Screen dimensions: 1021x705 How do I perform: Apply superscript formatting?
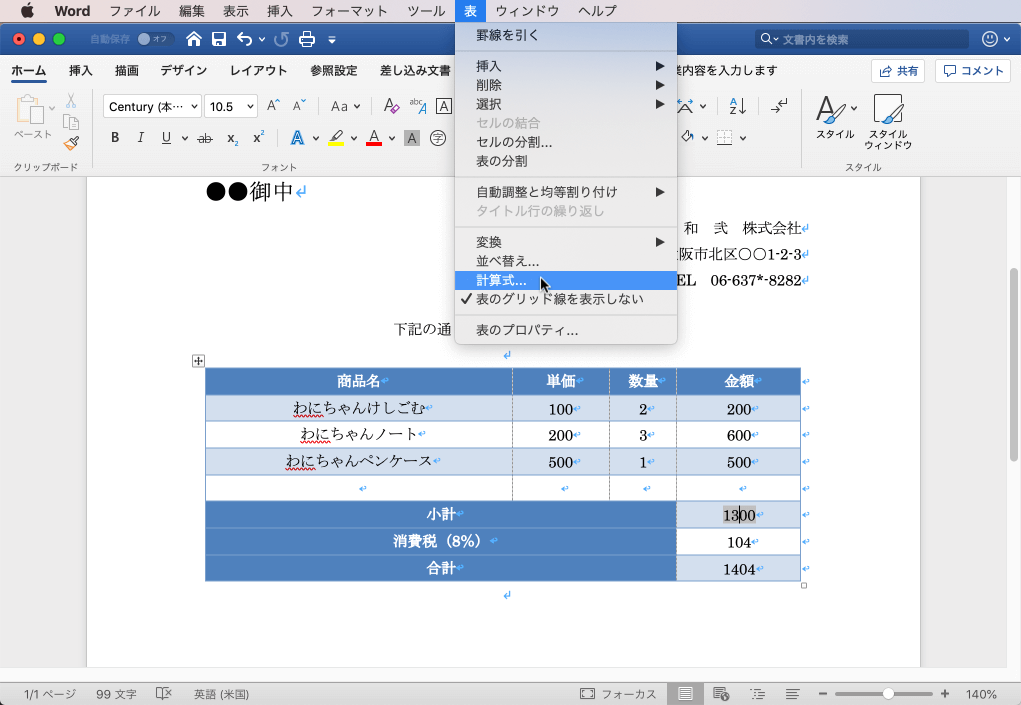(259, 137)
